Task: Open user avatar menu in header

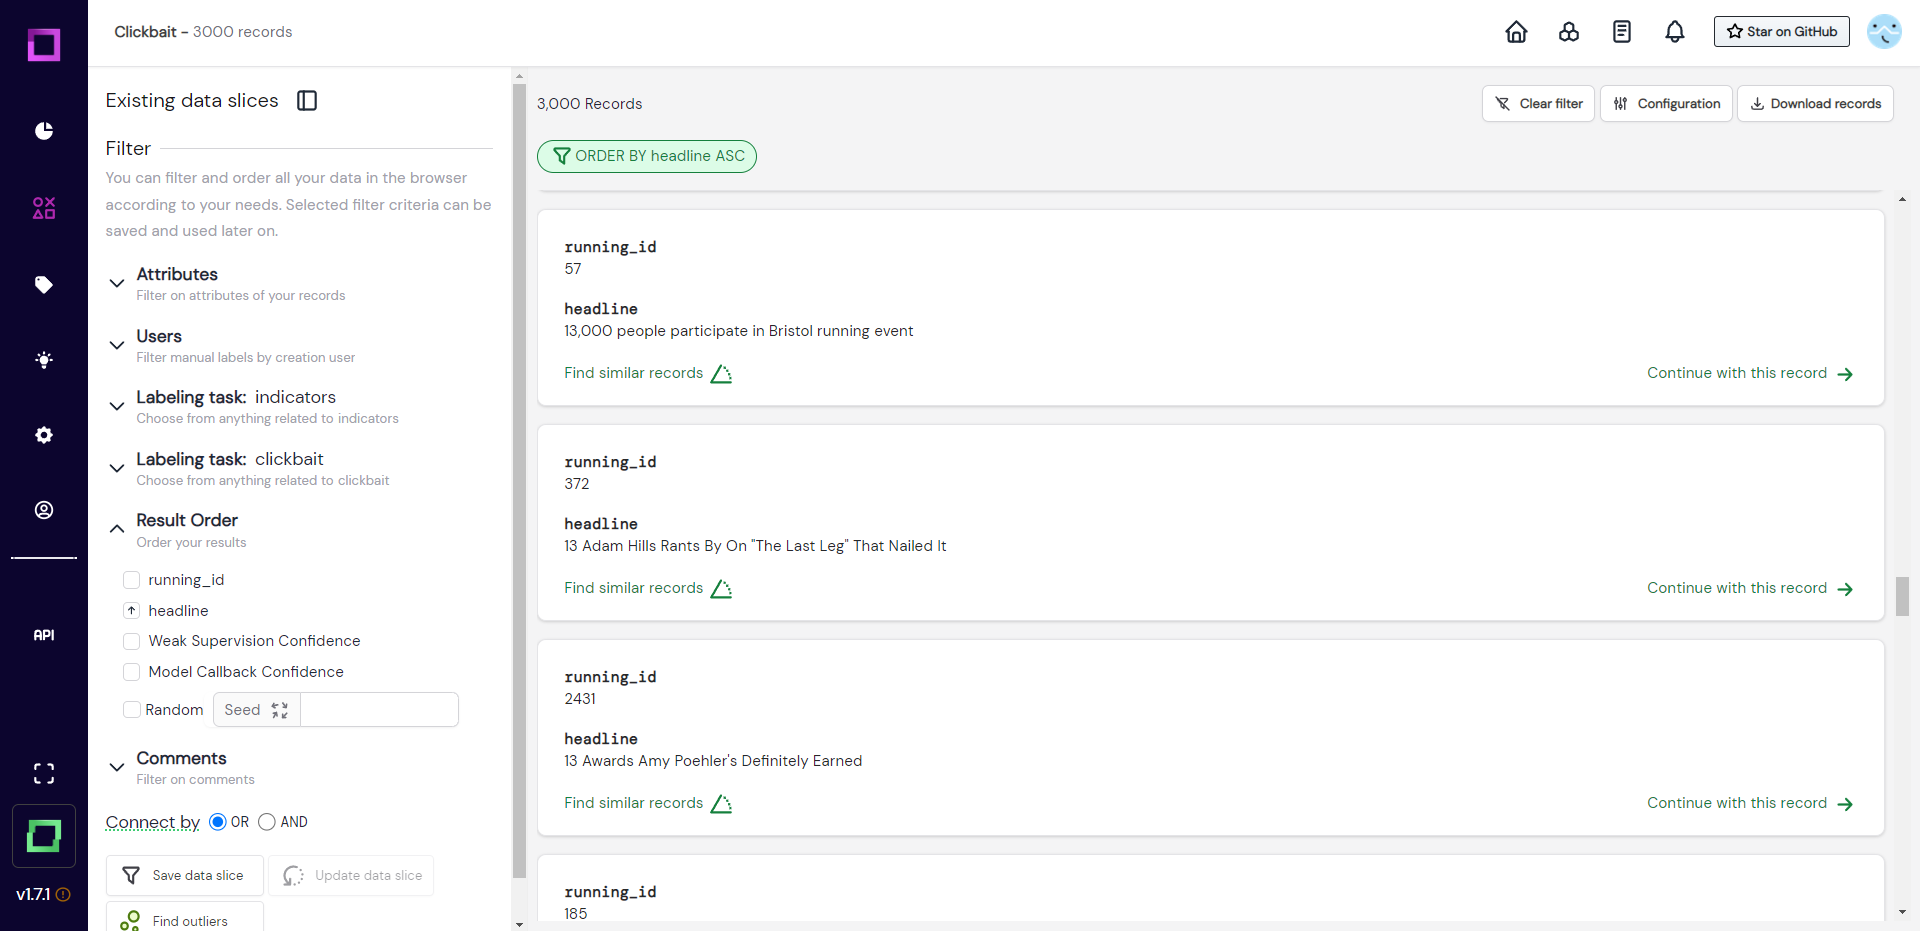Action: pos(1884,32)
